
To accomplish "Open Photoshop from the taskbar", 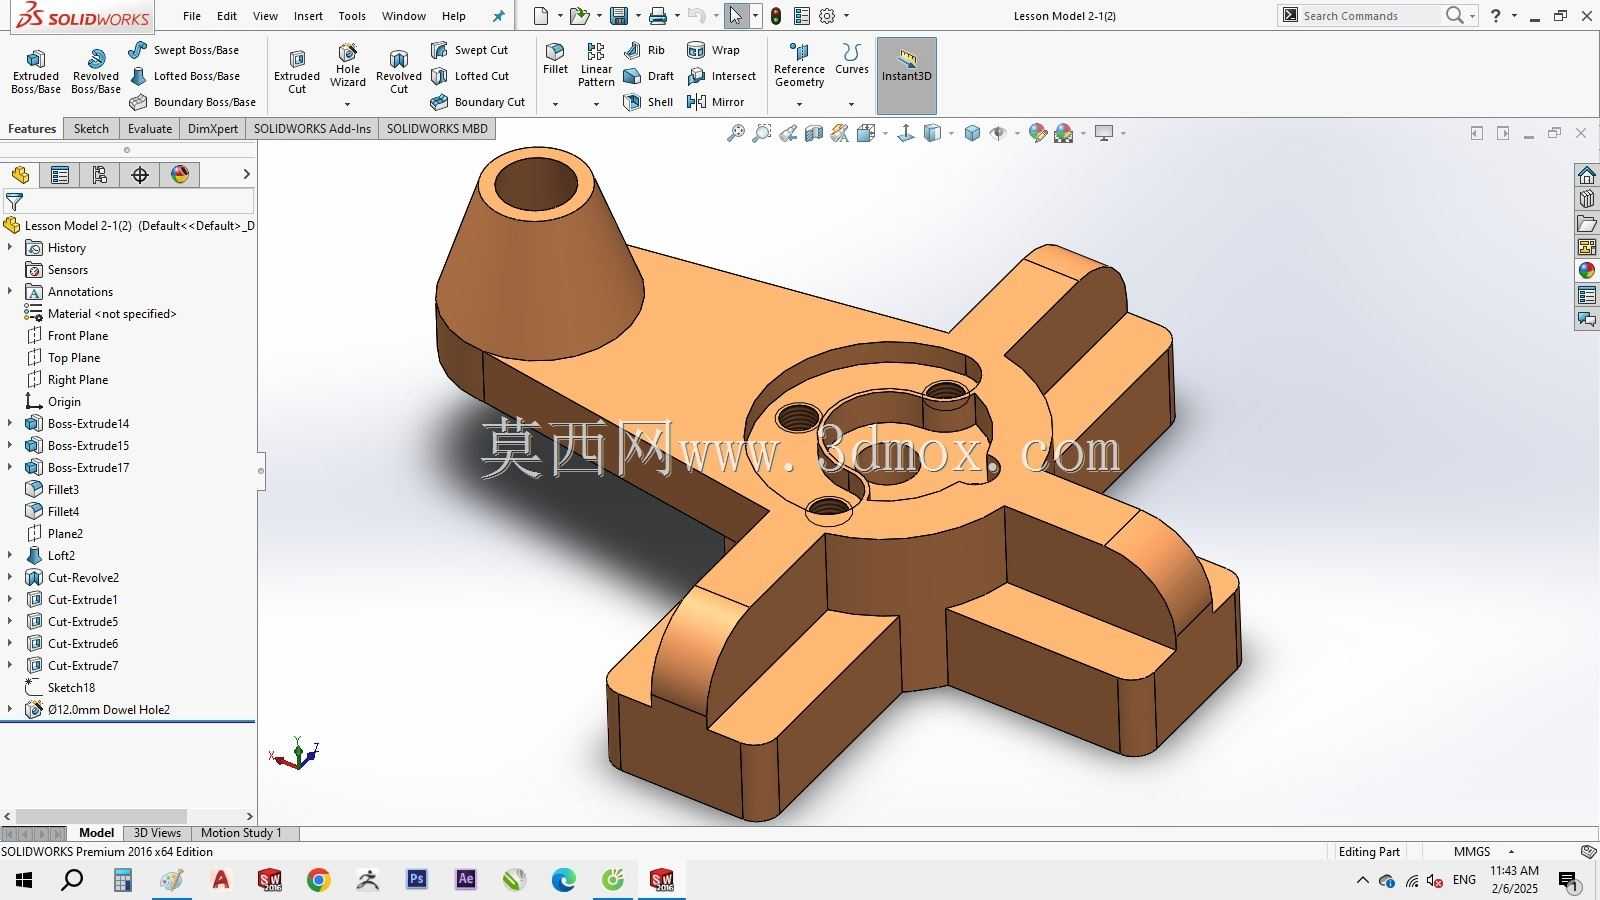I will tap(417, 880).
